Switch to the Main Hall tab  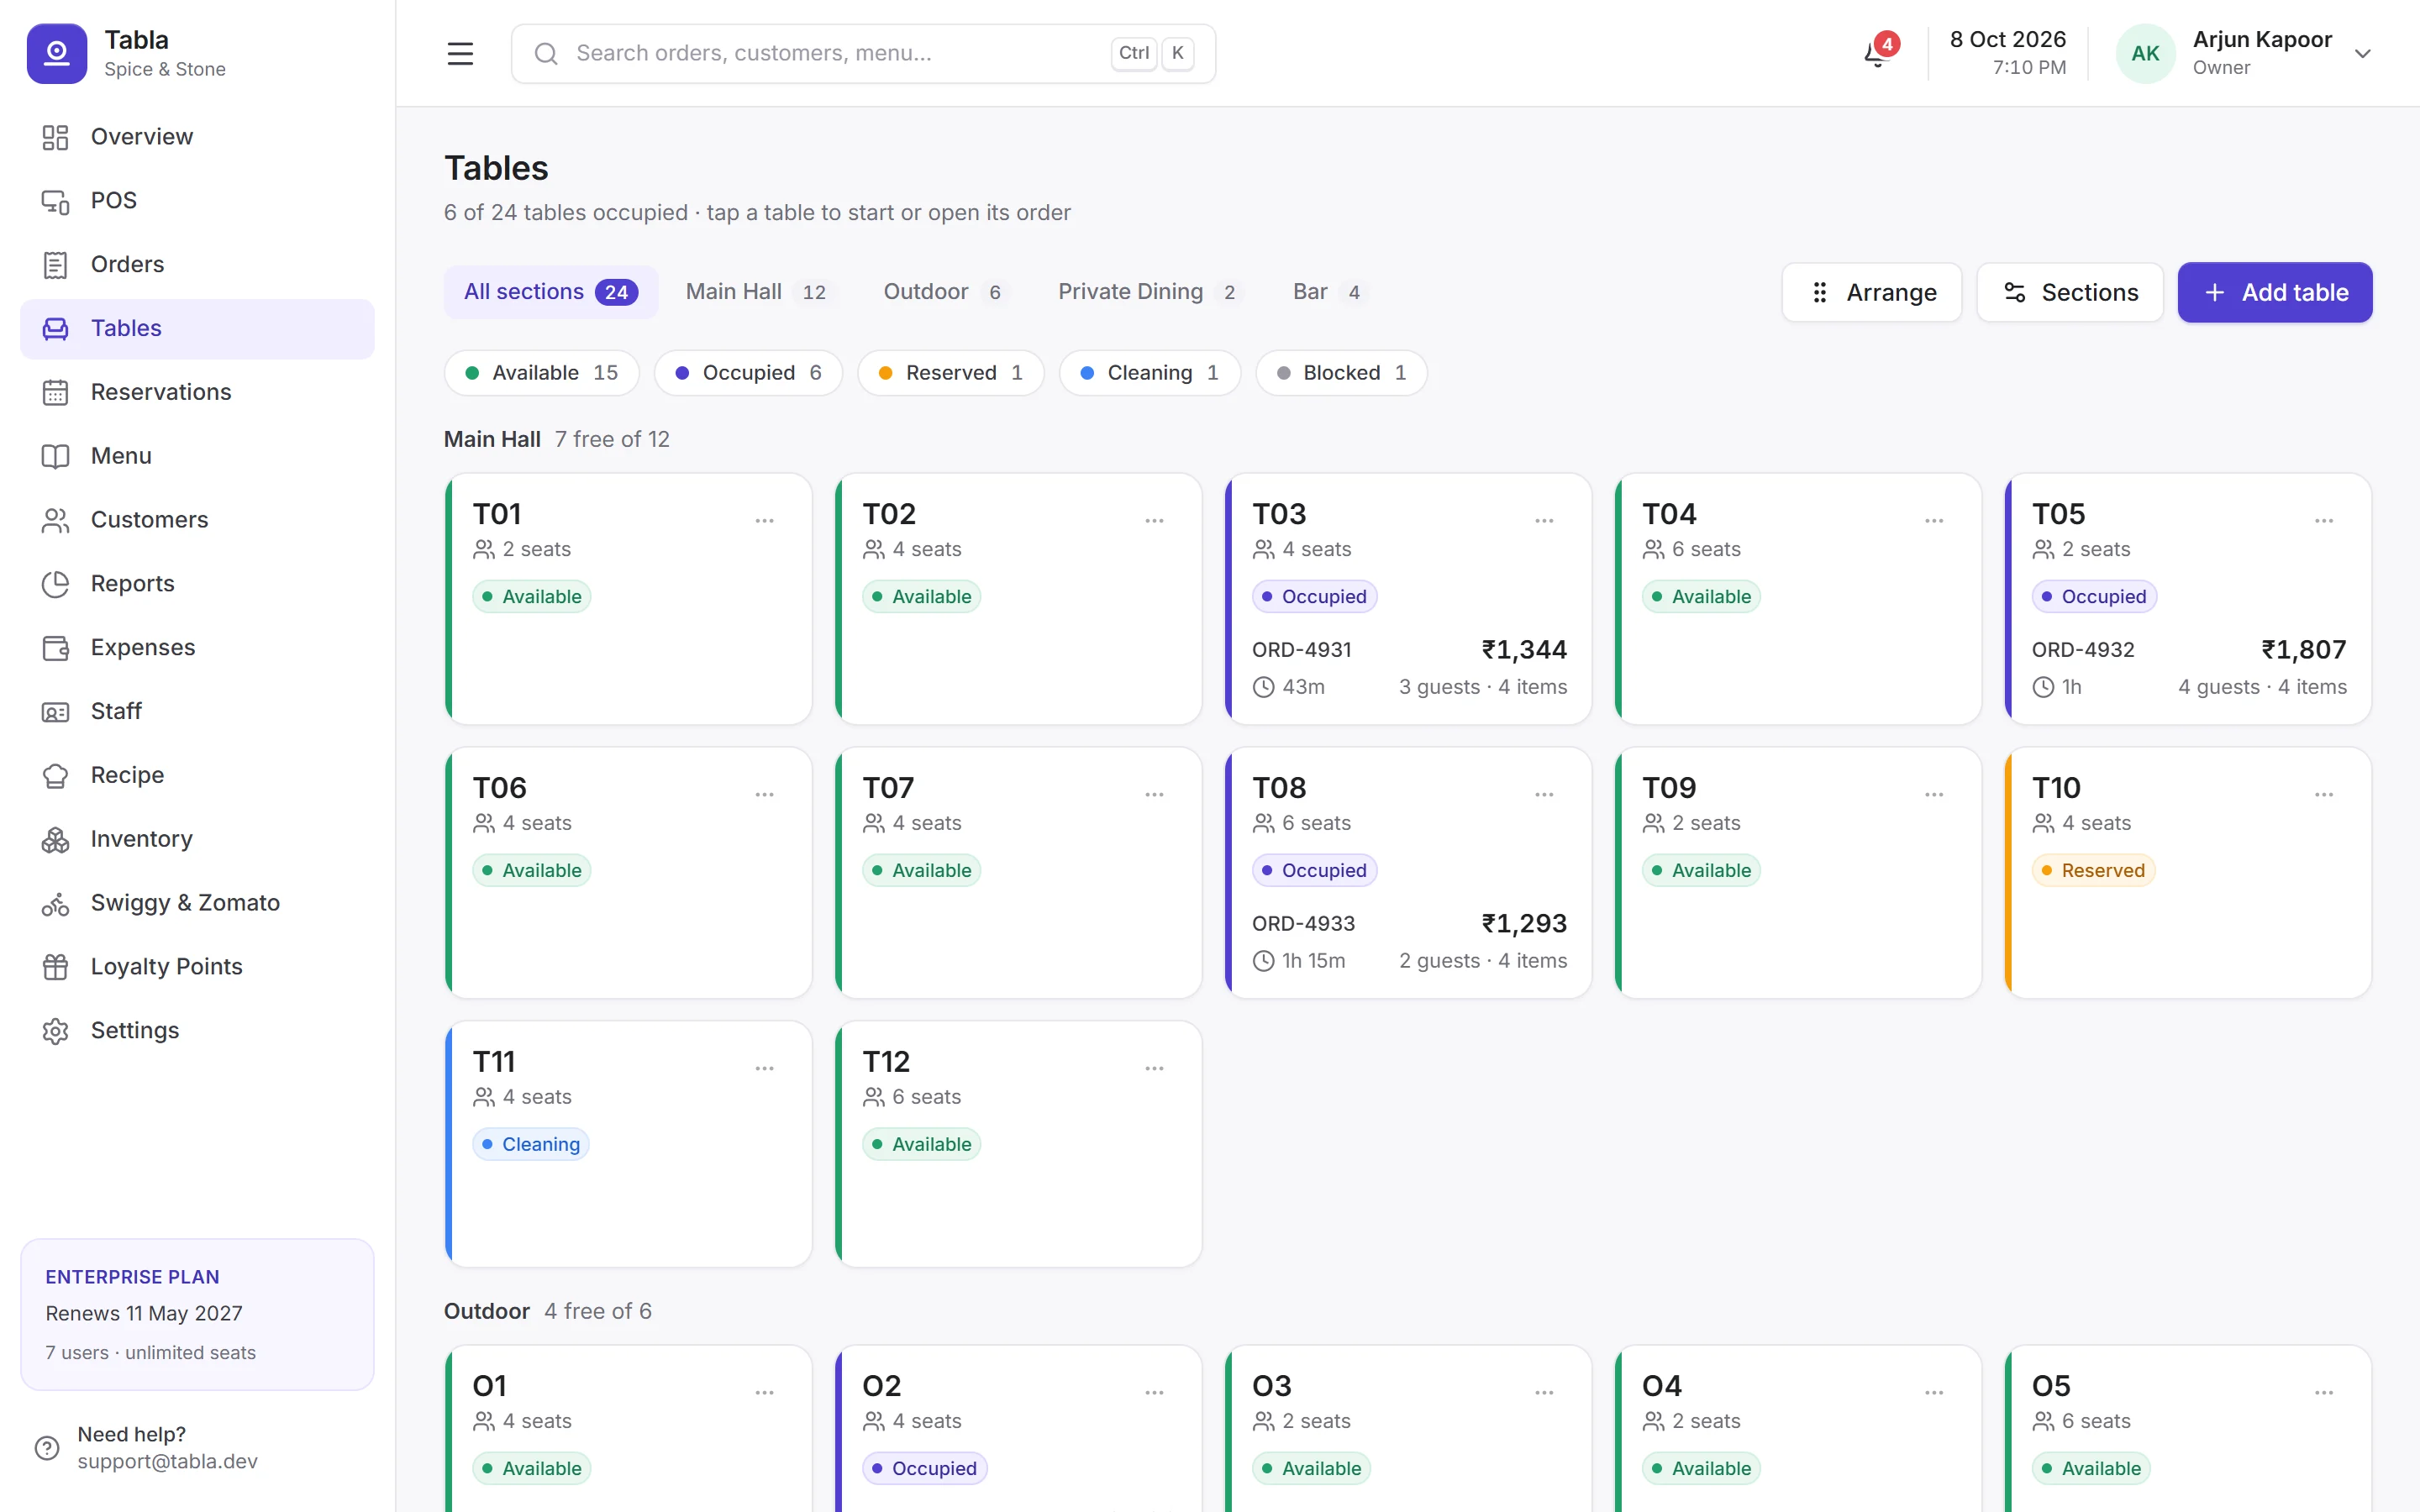(758, 292)
